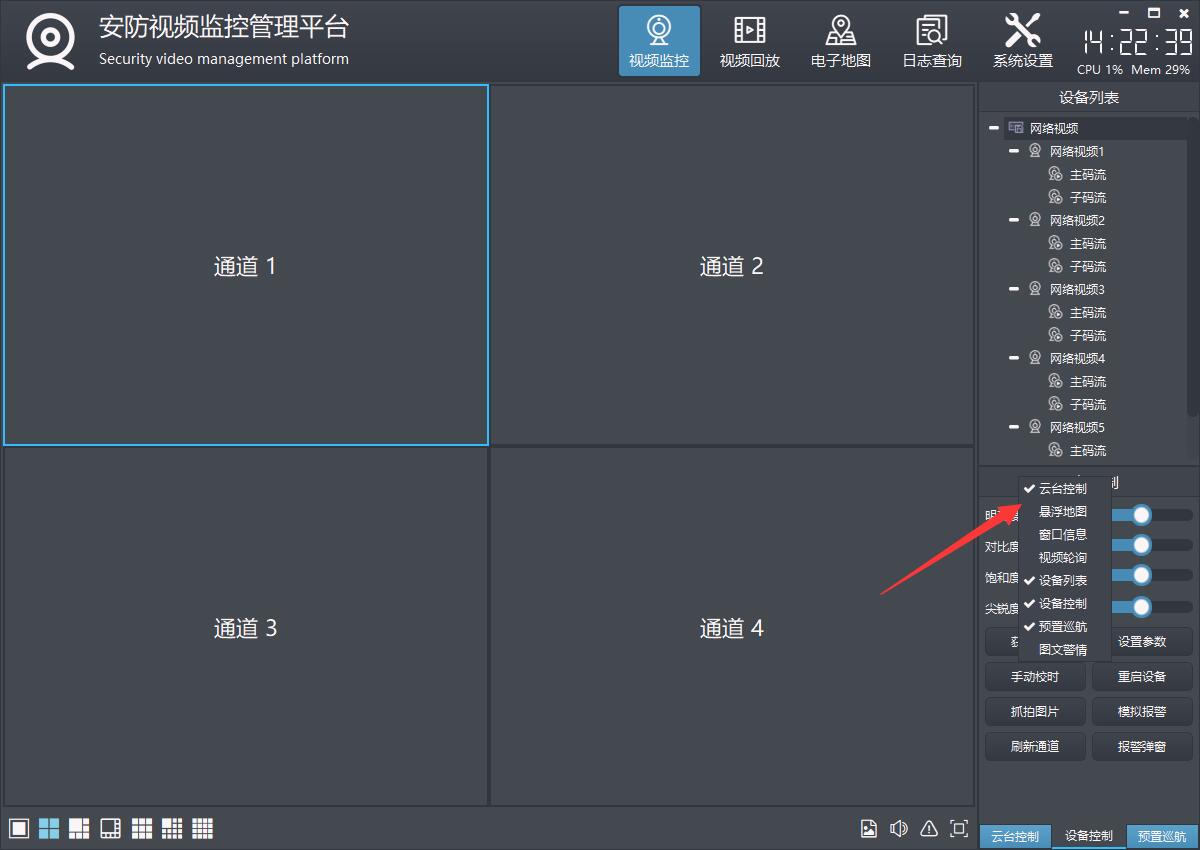The height and width of the screenshot is (850, 1200).
Task: Open the 电子地图 electronic map module
Action: tap(840, 42)
